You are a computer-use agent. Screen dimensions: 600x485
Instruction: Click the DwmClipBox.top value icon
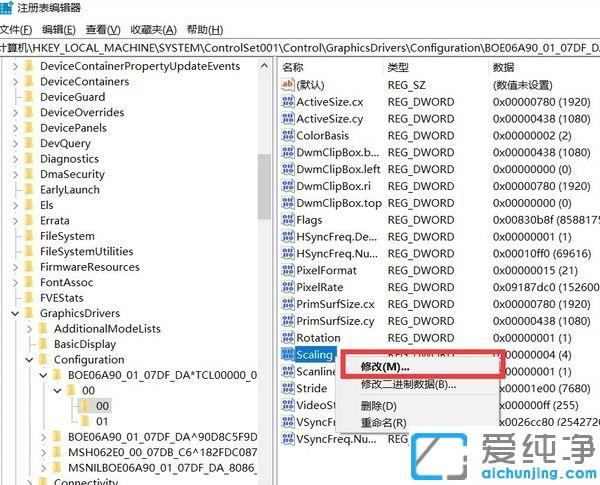tap(287, 203)
